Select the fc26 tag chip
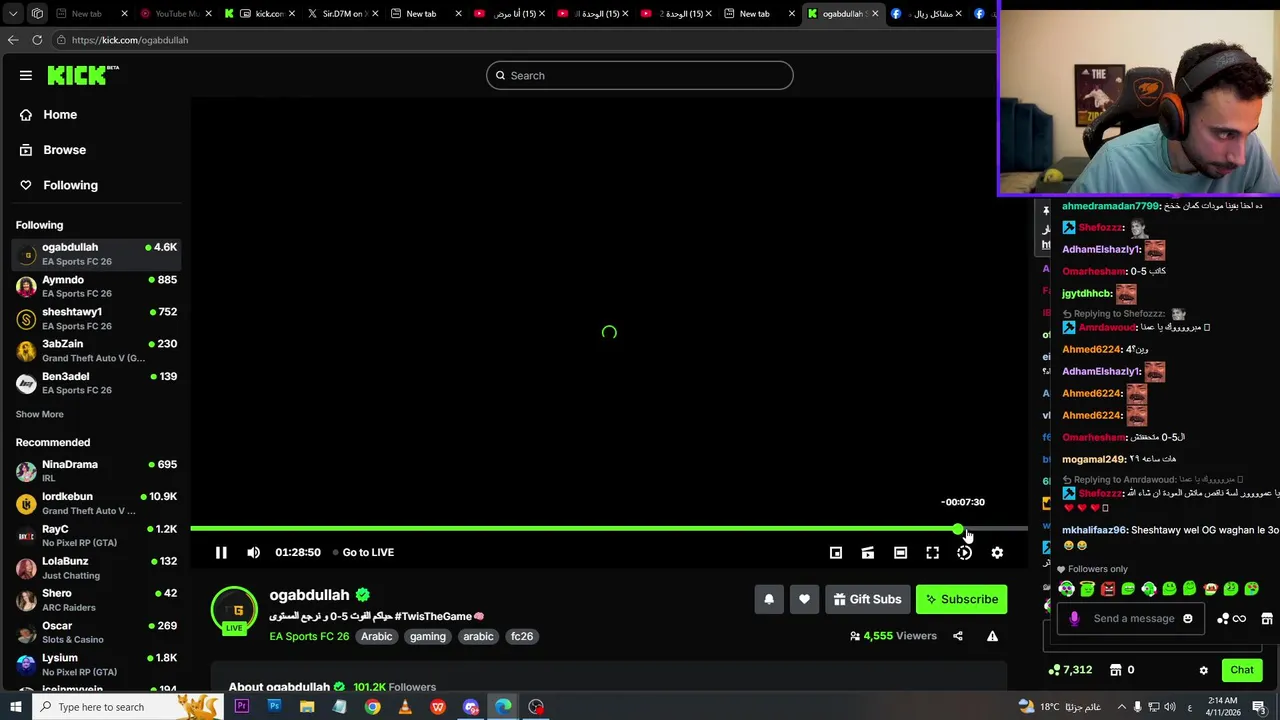Image resolution: width=1280 pixels, height=720 pixels. tap(522, 636)
